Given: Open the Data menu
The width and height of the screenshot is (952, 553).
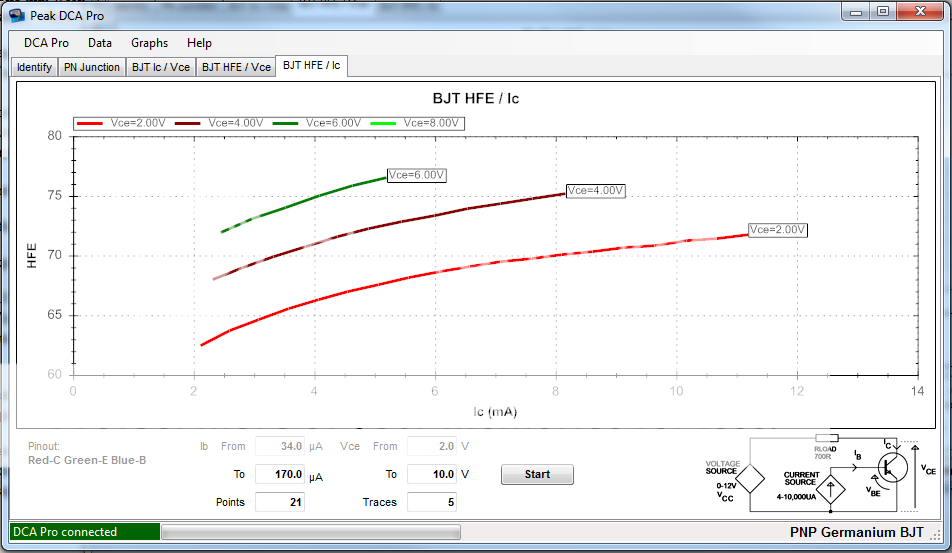Looking at the screenshot, I should (x=99, y=43).
